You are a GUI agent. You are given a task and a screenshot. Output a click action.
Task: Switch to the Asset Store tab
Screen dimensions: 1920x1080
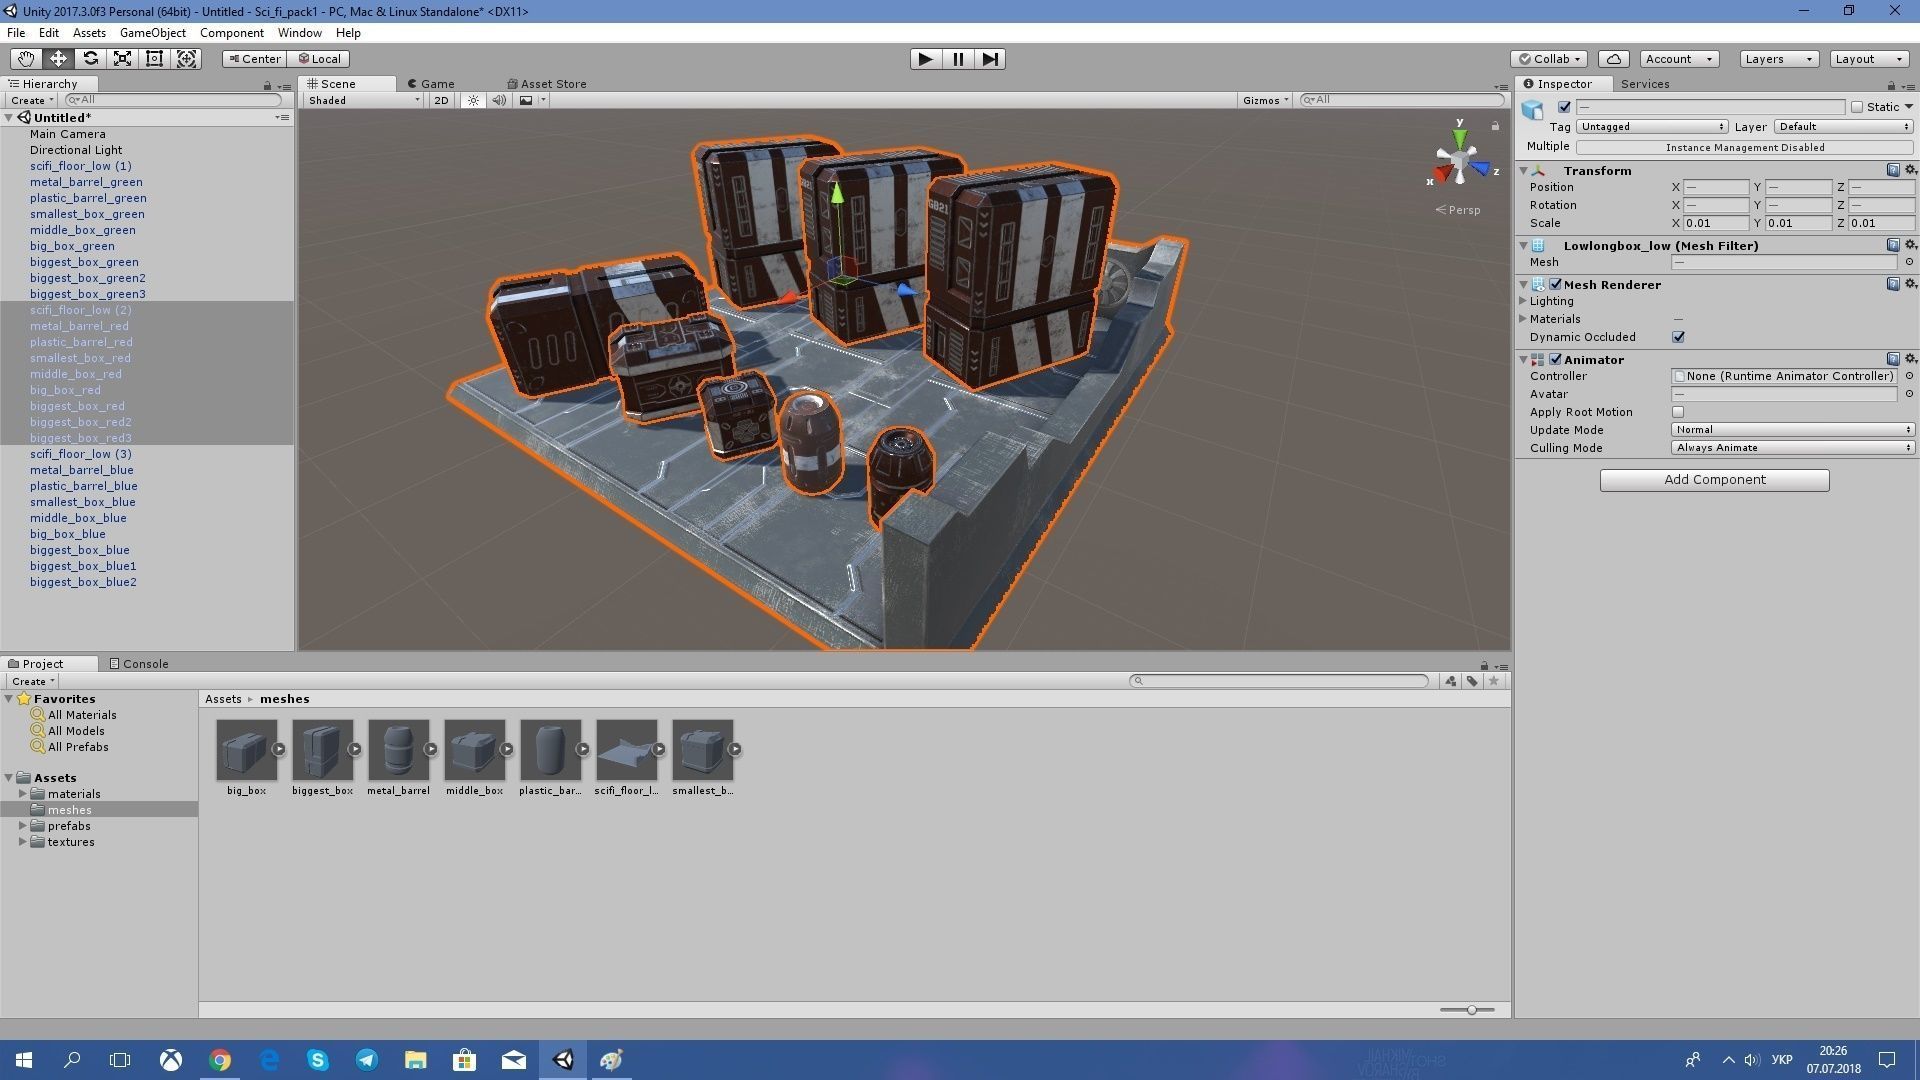(546, 84)
